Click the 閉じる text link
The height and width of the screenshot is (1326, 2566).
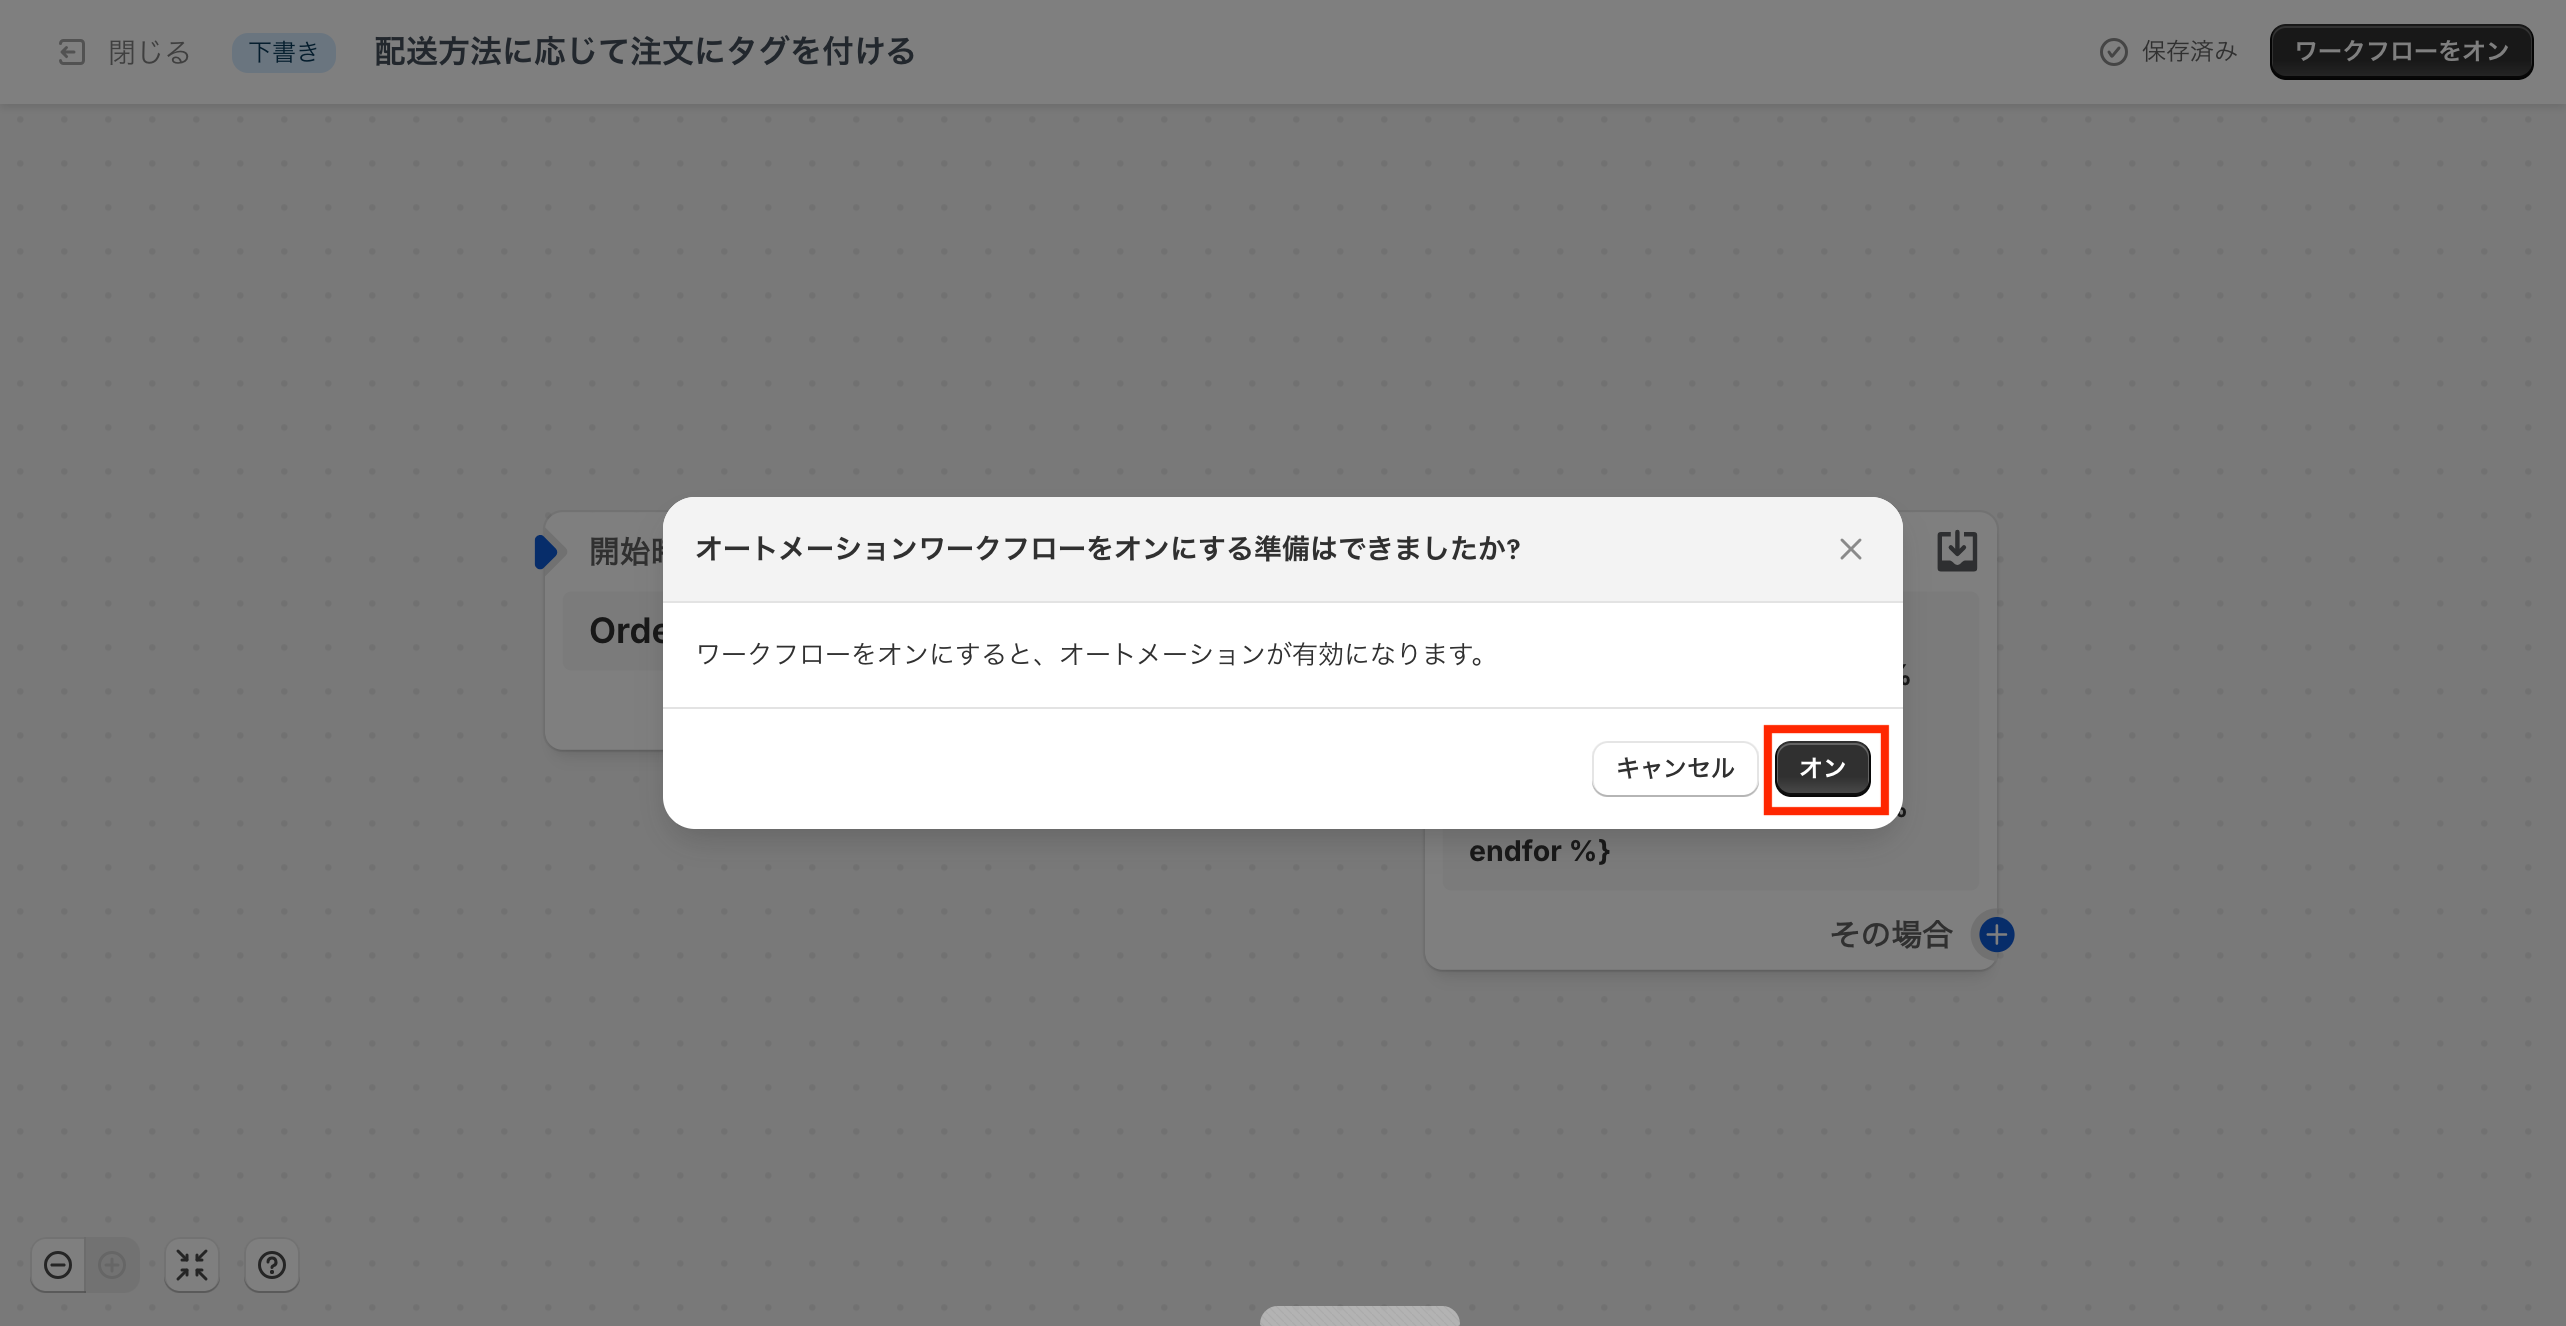(149, 52)
